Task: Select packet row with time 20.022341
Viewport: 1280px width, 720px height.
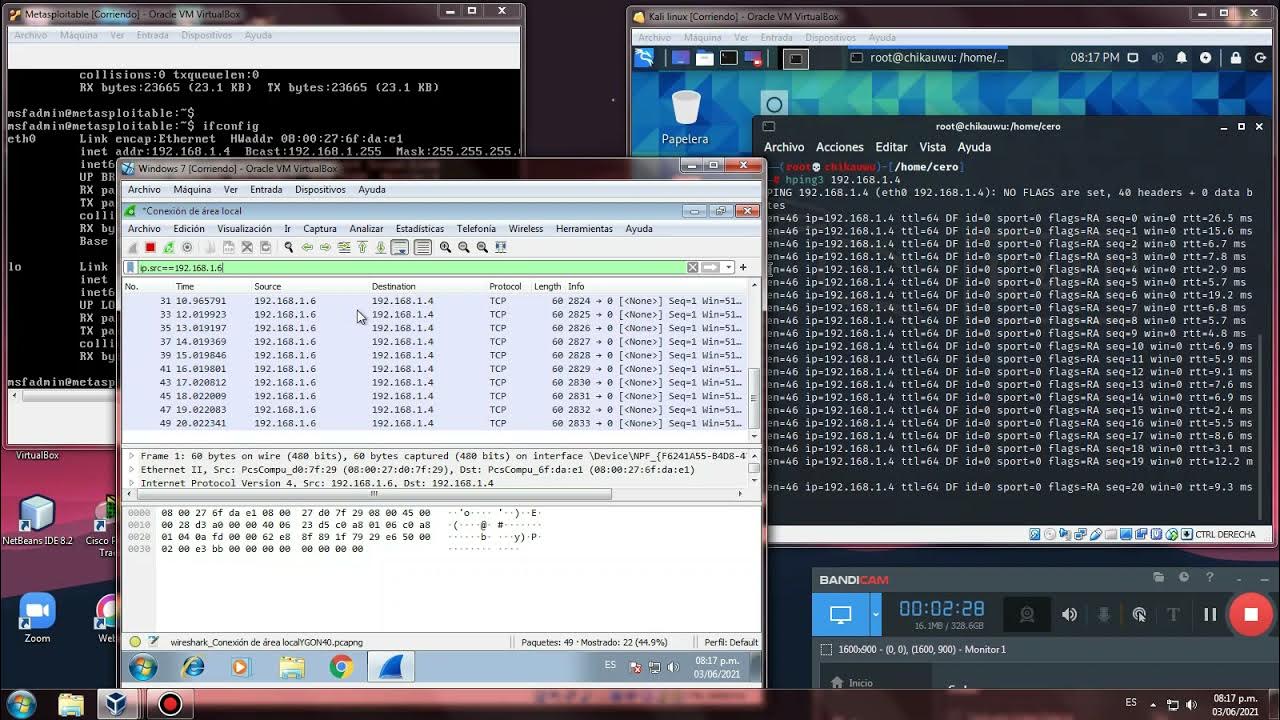Action: pos(436,423)
